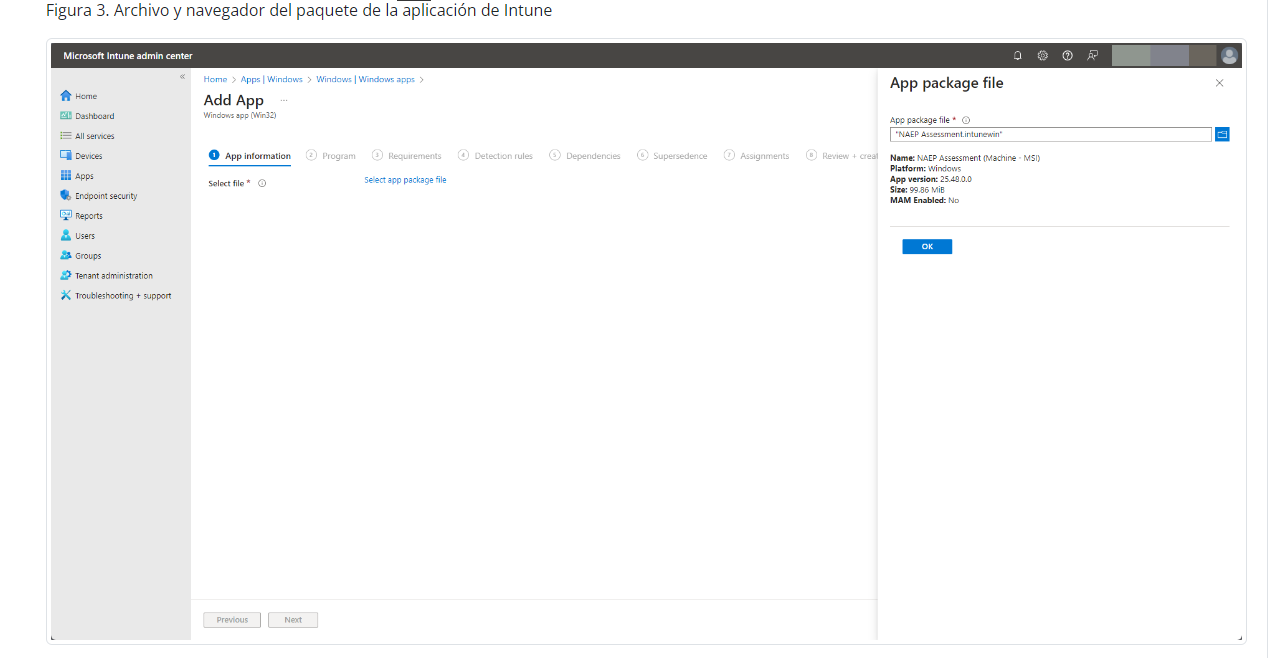Close the App package file panel

[1219, 83]
